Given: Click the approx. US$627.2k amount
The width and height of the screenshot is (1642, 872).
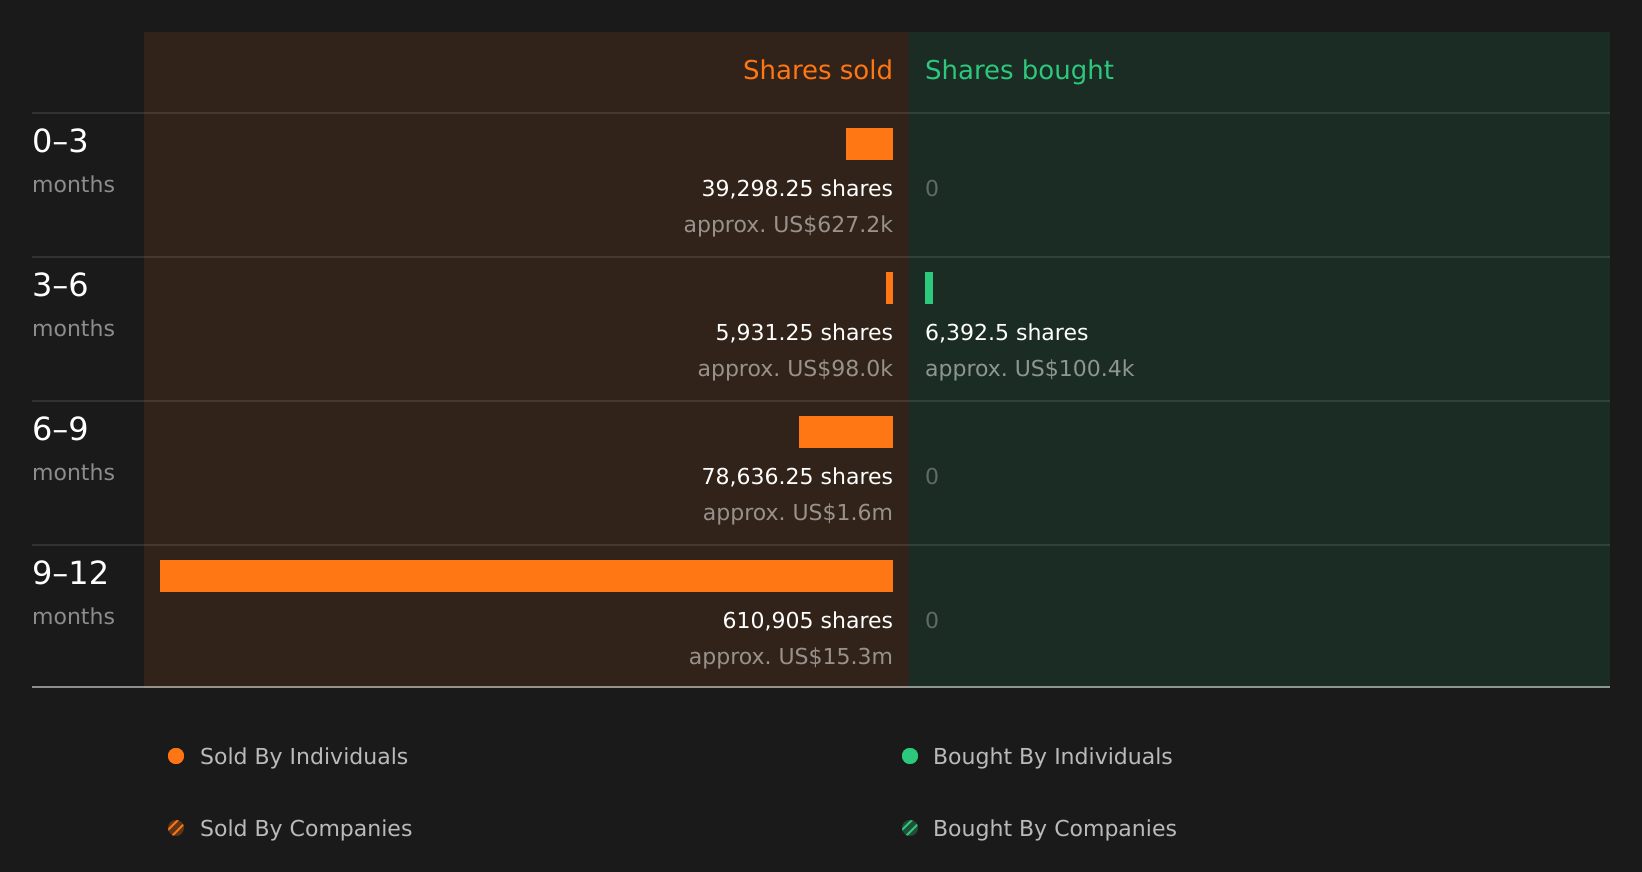Looking at the screenshot, I should tap(788, 225).
